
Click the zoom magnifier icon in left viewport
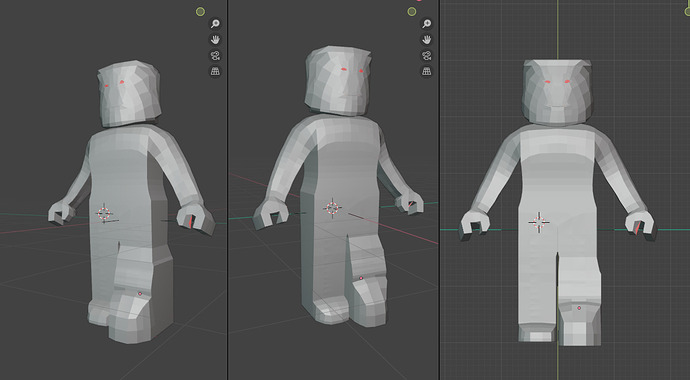point(215,24)
